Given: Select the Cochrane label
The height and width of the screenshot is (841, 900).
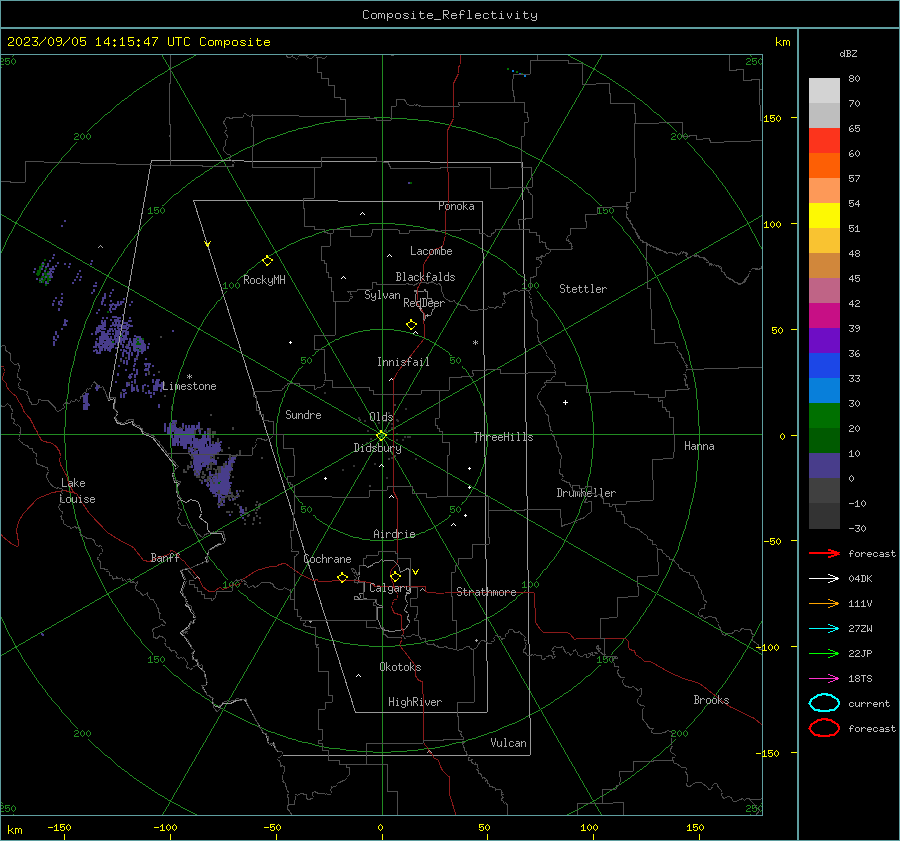Looking at the screenshot, I should click(327, 559).
